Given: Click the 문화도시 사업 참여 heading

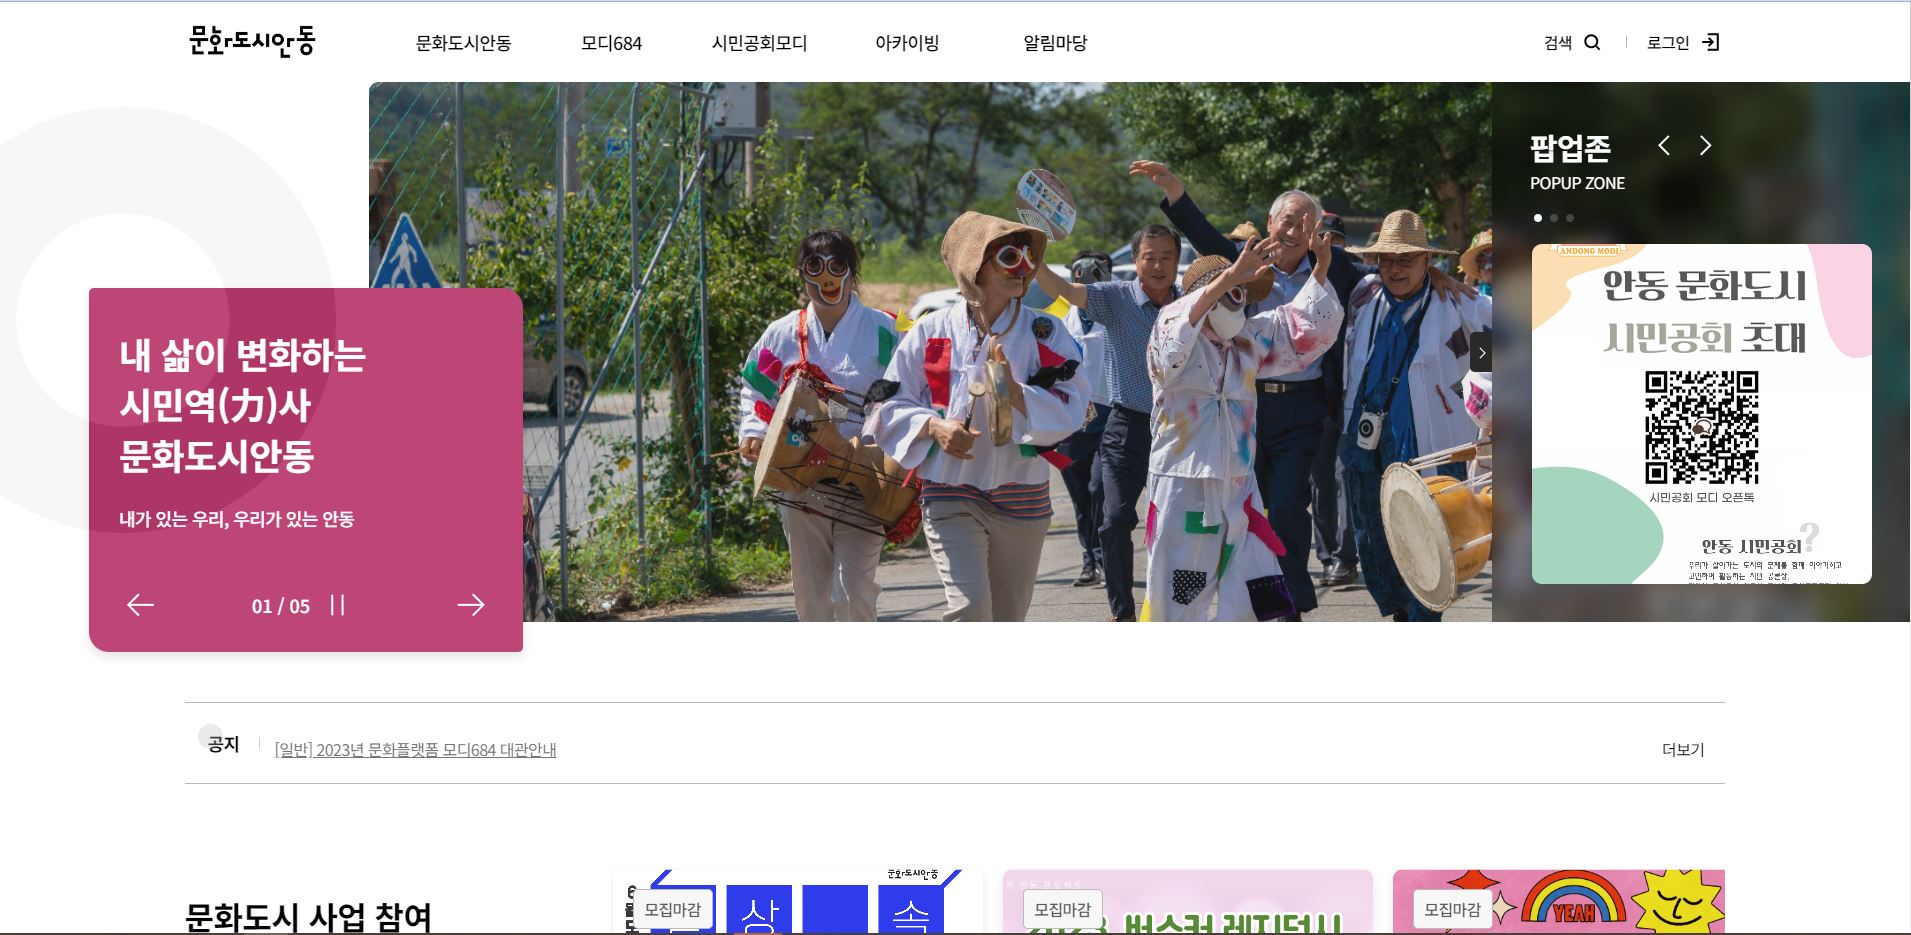Looking at the screenshot, I should [x=308, y=917].
